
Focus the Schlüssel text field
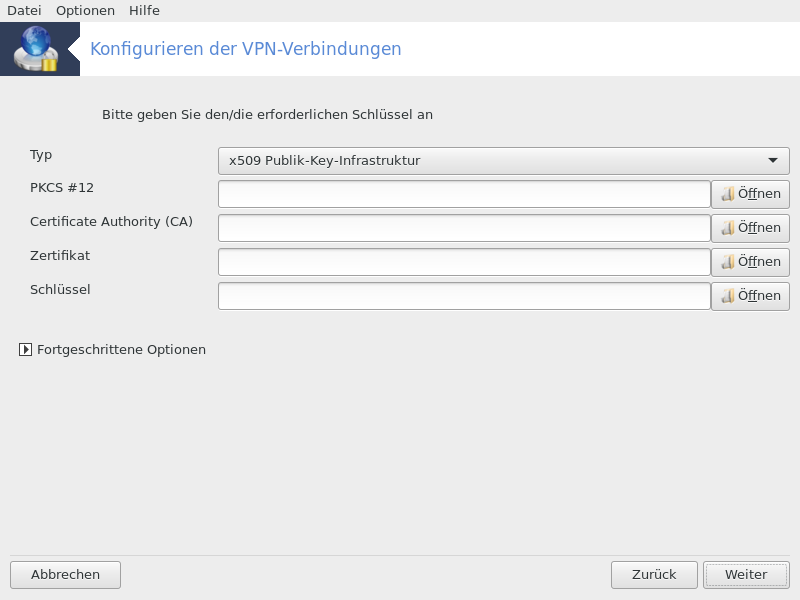(464, 296)
